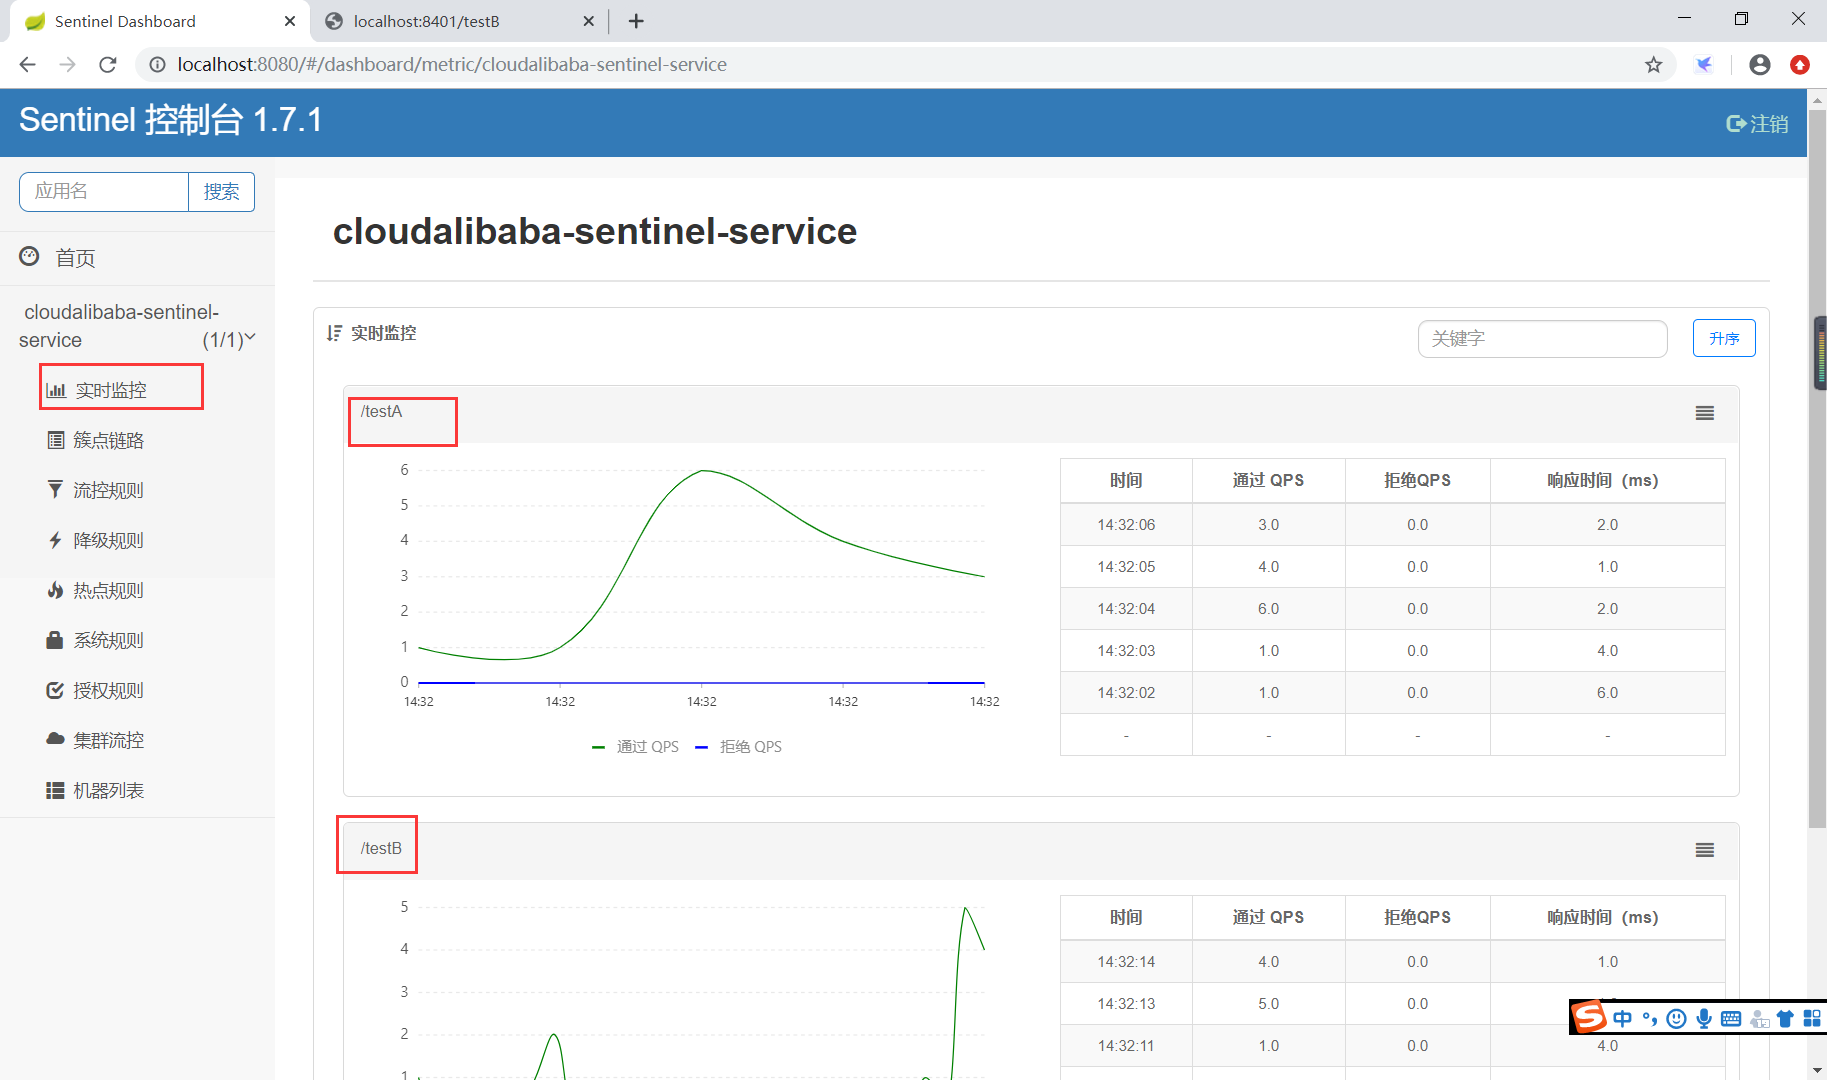Close the Sentinel Dashboard tab

point(290,21)
